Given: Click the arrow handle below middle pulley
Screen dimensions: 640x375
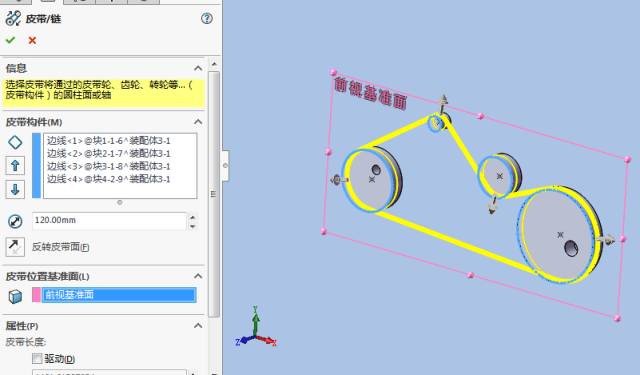Looking at the screenshot, I should (x=493, y=205).
